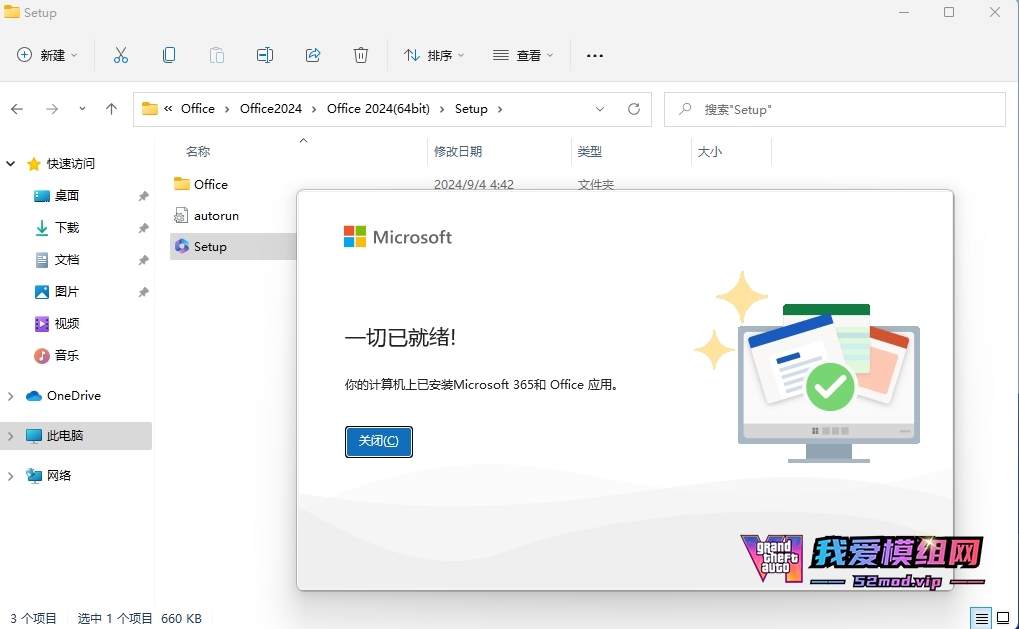Expand address bar history dropdown
The height and width of the screenshot is (629, 1019).
coord(600,109)
